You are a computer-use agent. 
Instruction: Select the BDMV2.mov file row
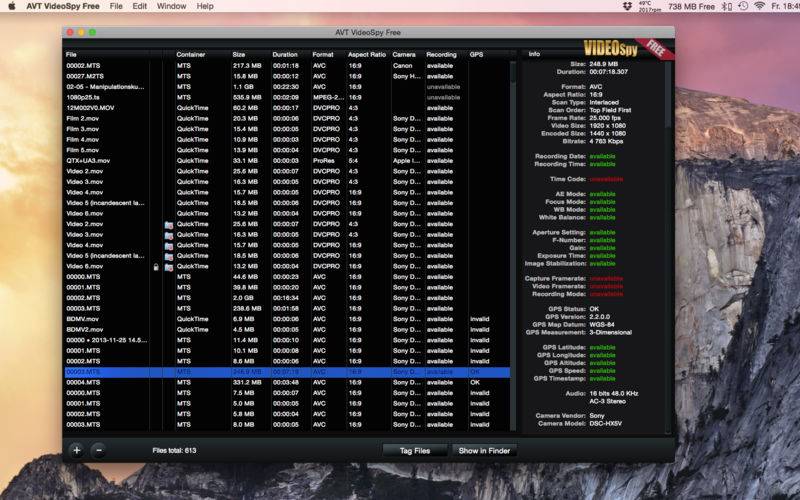click(287, 330)
